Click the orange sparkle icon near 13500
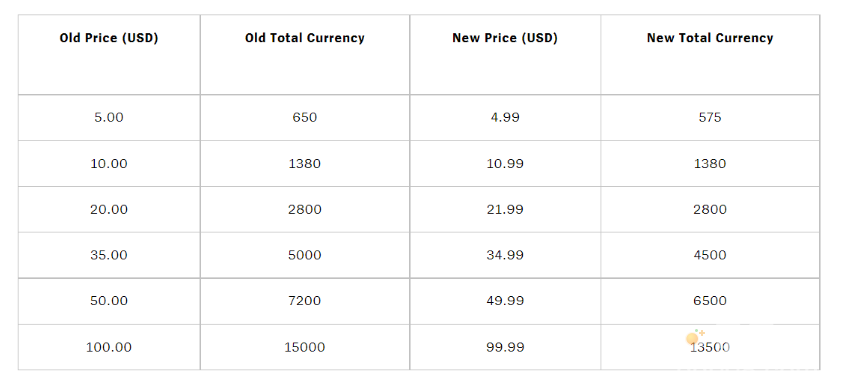851x392 pixels. point(695,337)
